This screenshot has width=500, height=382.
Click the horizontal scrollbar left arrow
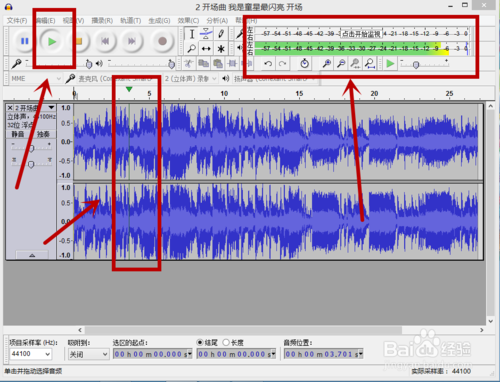[80, 330]
